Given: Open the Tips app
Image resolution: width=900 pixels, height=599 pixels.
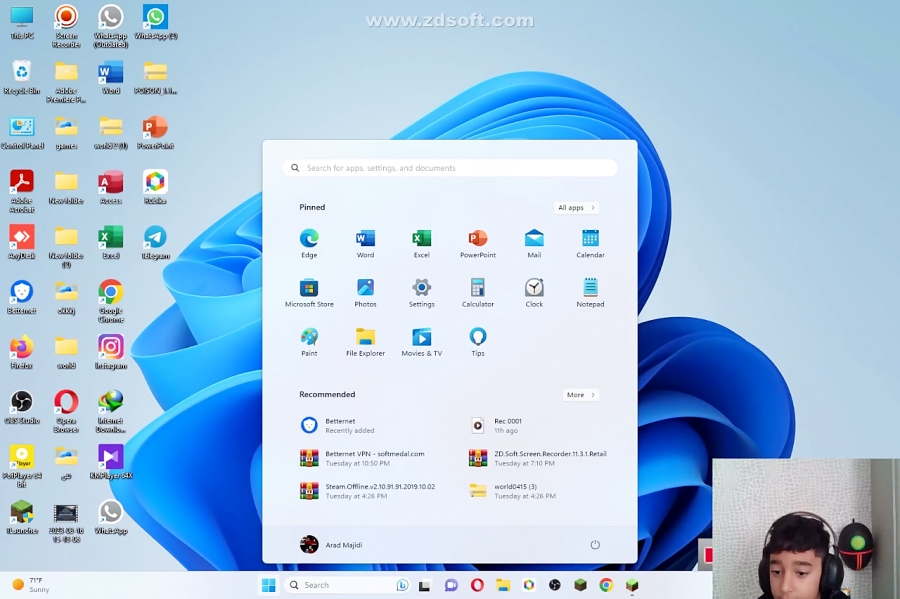Looking at the screenshot, I should click(478, 342).
